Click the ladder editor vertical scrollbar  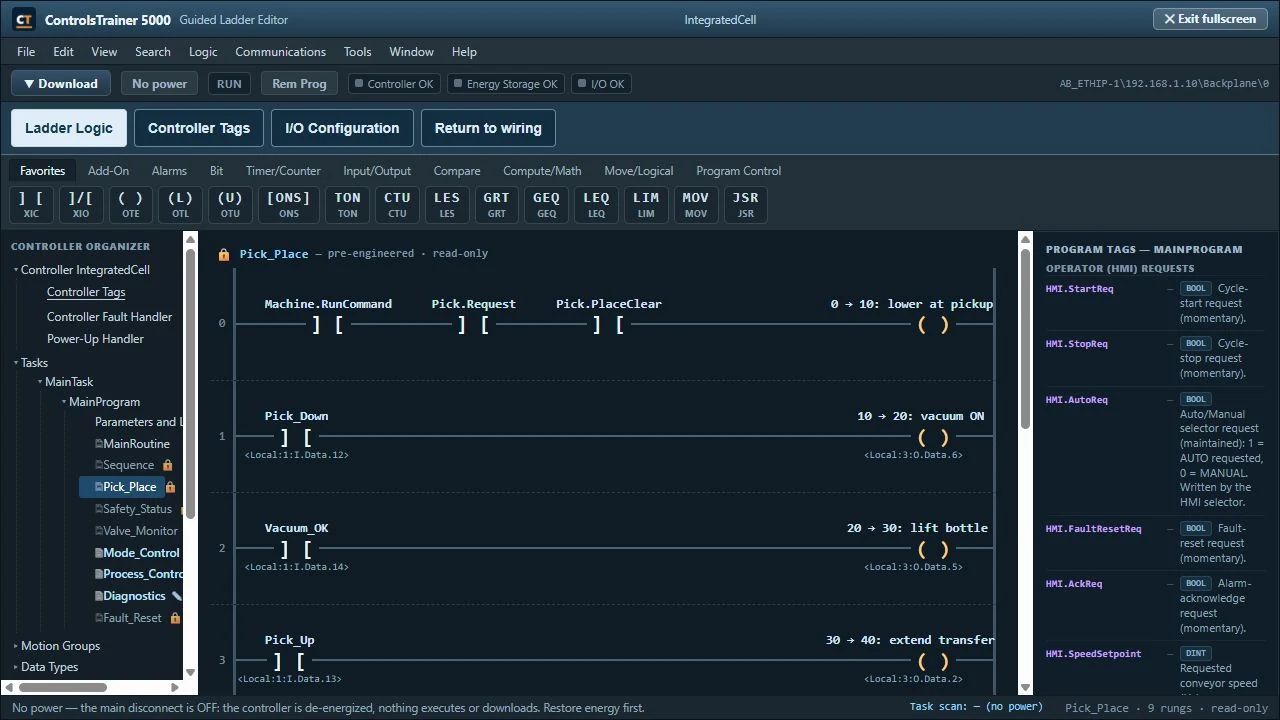click(x=1025, y=340)
